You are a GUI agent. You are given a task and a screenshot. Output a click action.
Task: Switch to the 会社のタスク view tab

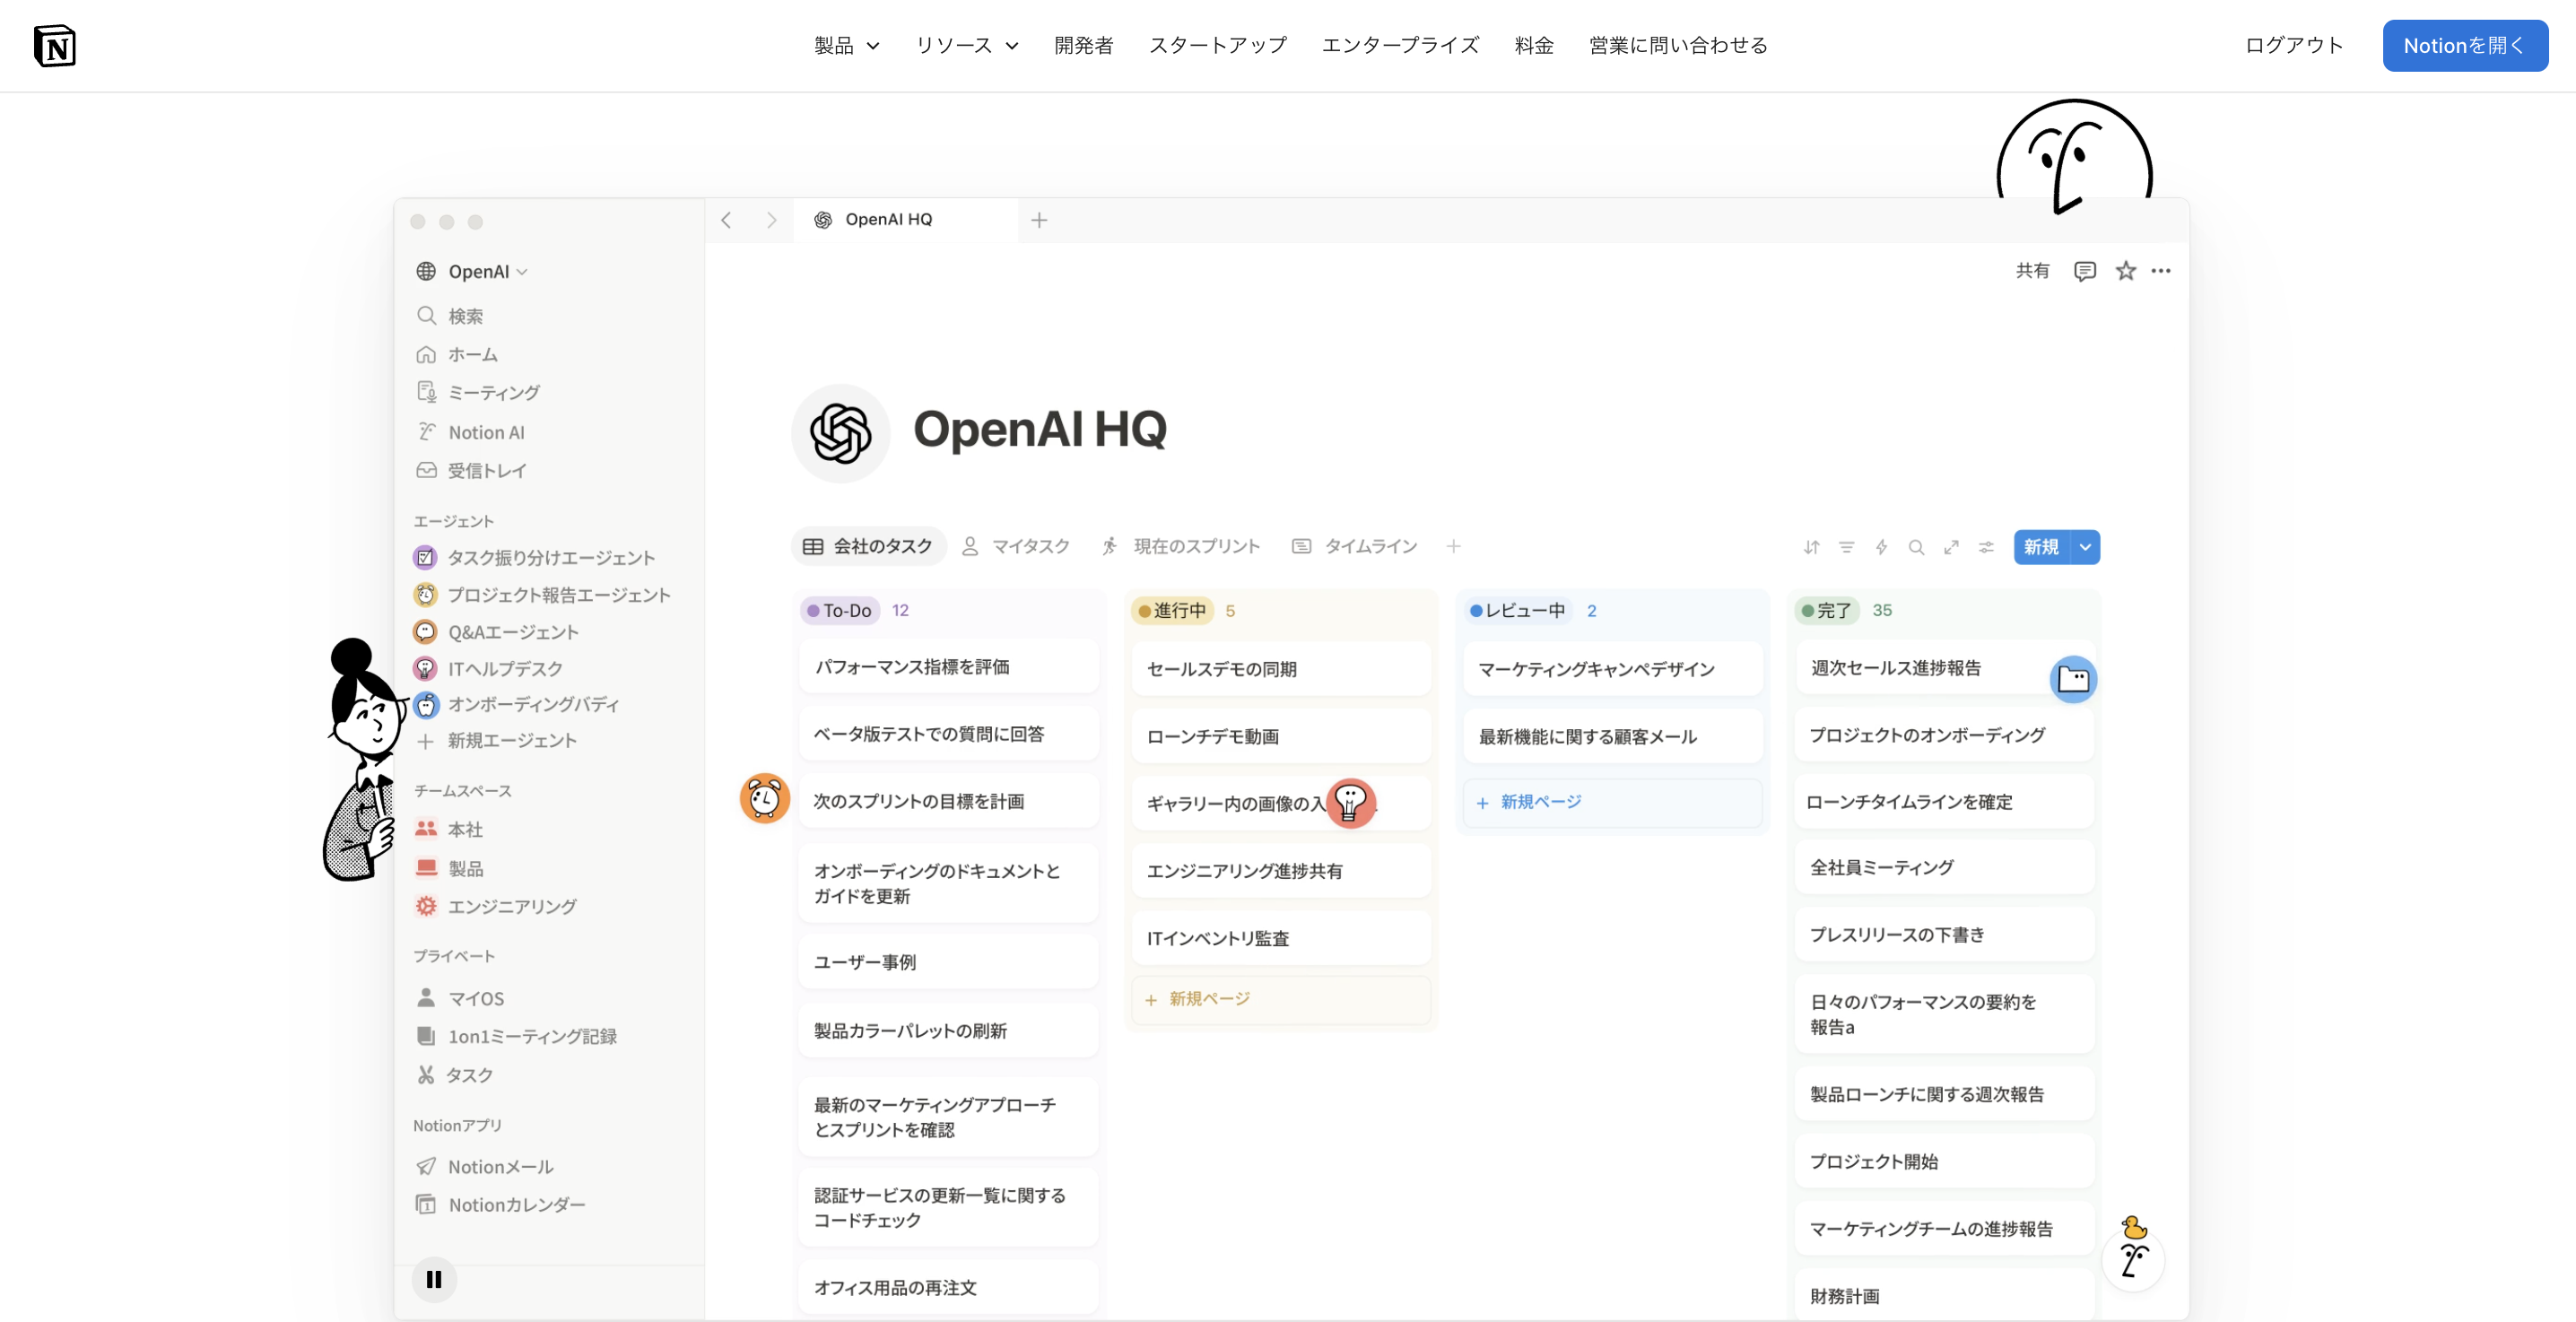click(868, 546)
